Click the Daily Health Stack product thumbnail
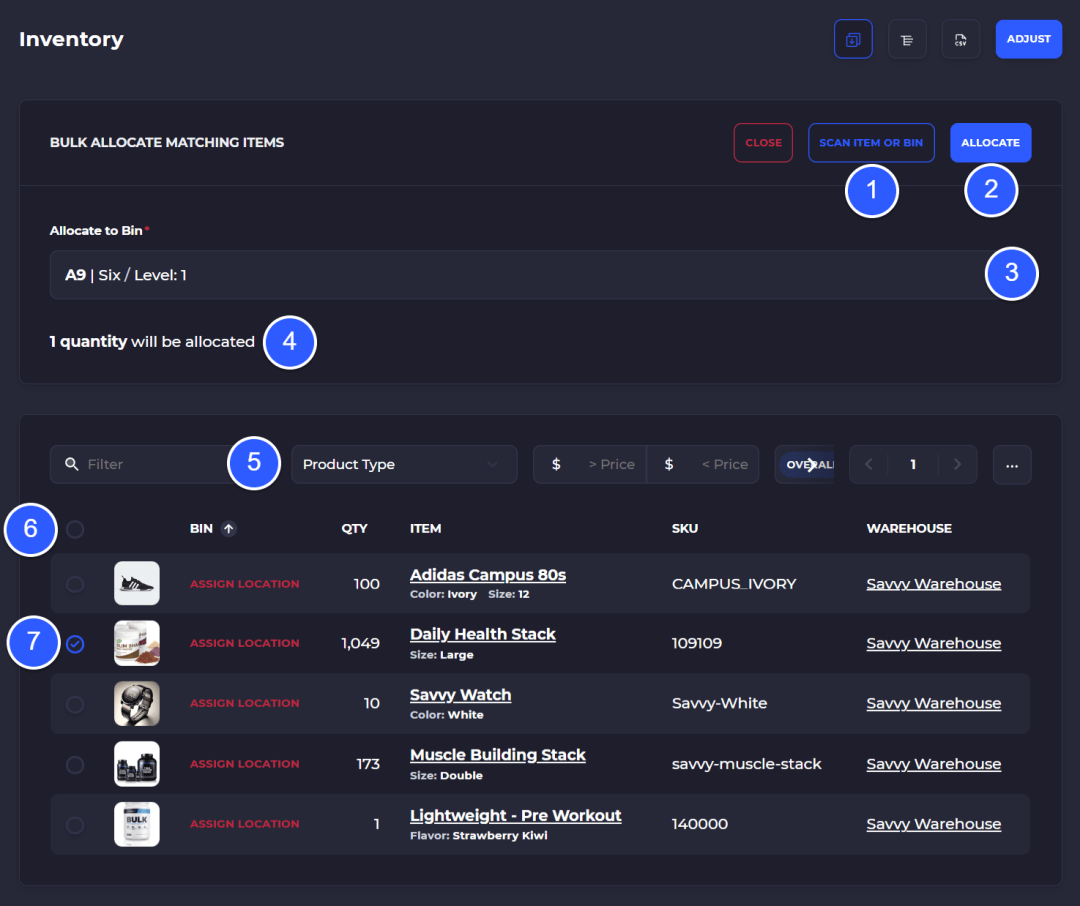The image size is (1080, 906). coord(136,644)
